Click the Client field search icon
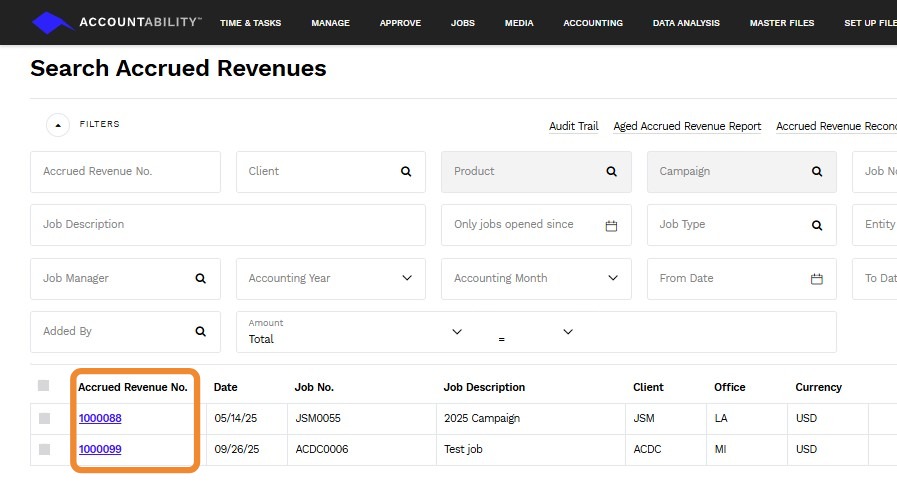This screenshot has height=501, width=897. pos(406,172)
